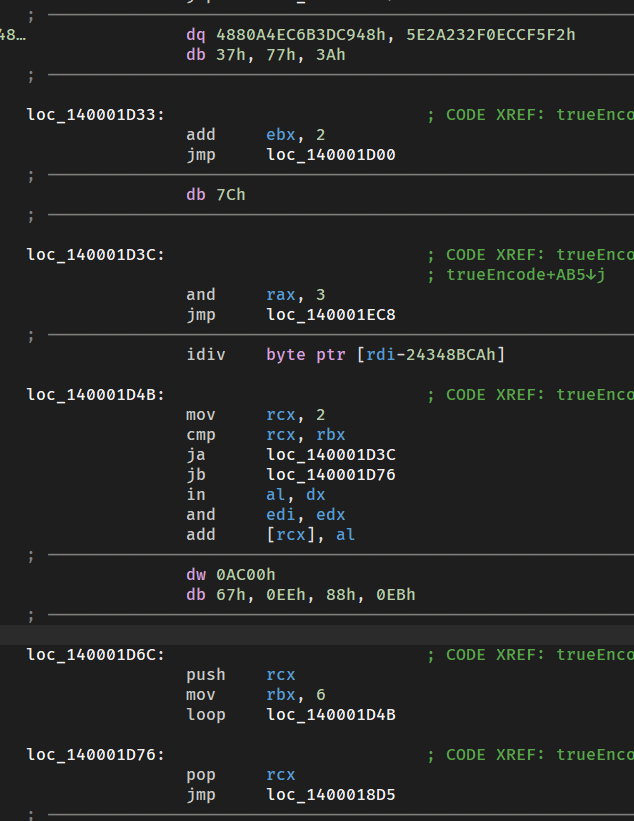Click the 'db 7Ch' data byte
The image size is (634, 821).
(x=216, y=195)
